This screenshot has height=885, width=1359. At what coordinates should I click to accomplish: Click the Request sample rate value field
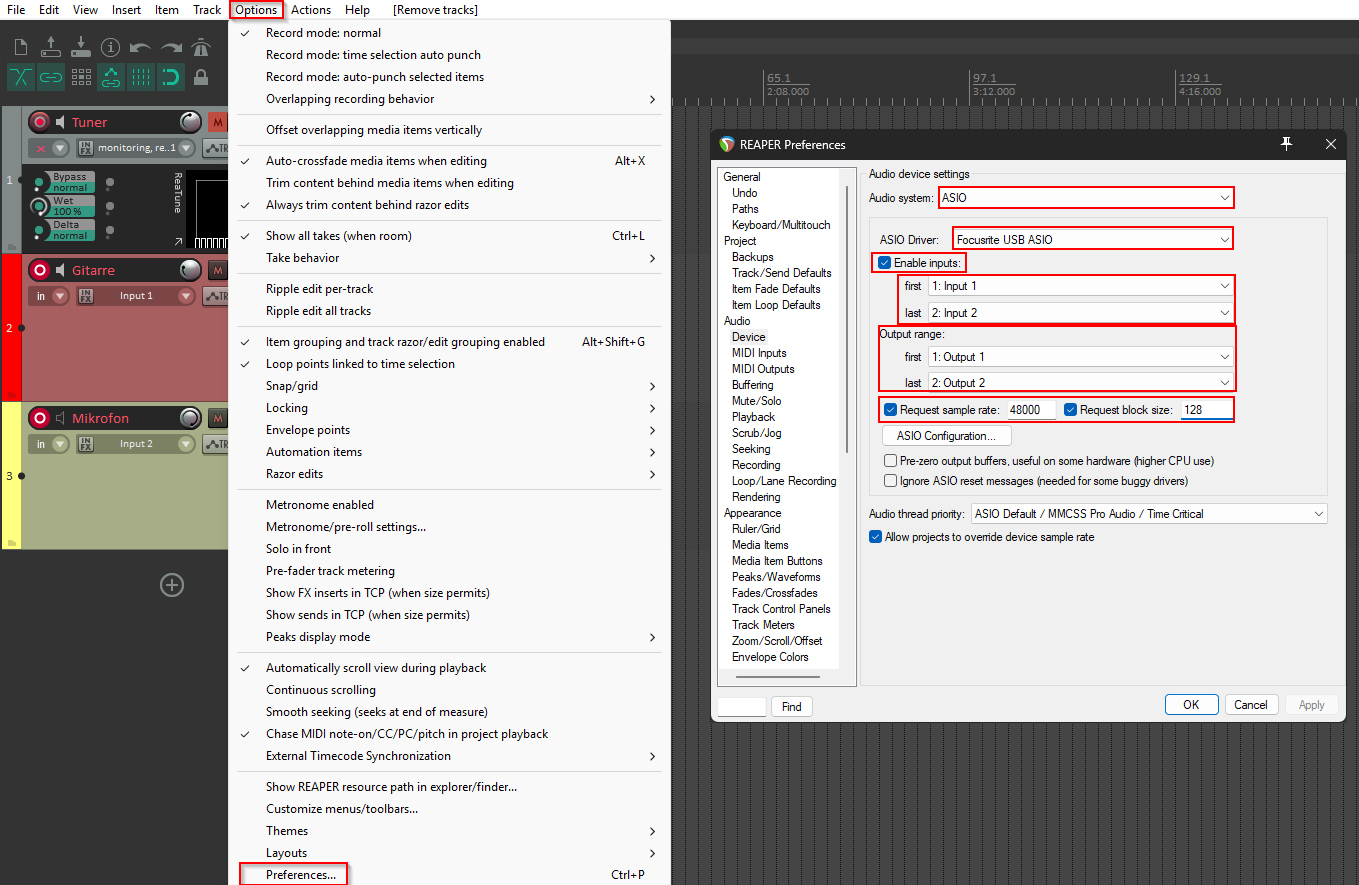[x=1030, y=410]
